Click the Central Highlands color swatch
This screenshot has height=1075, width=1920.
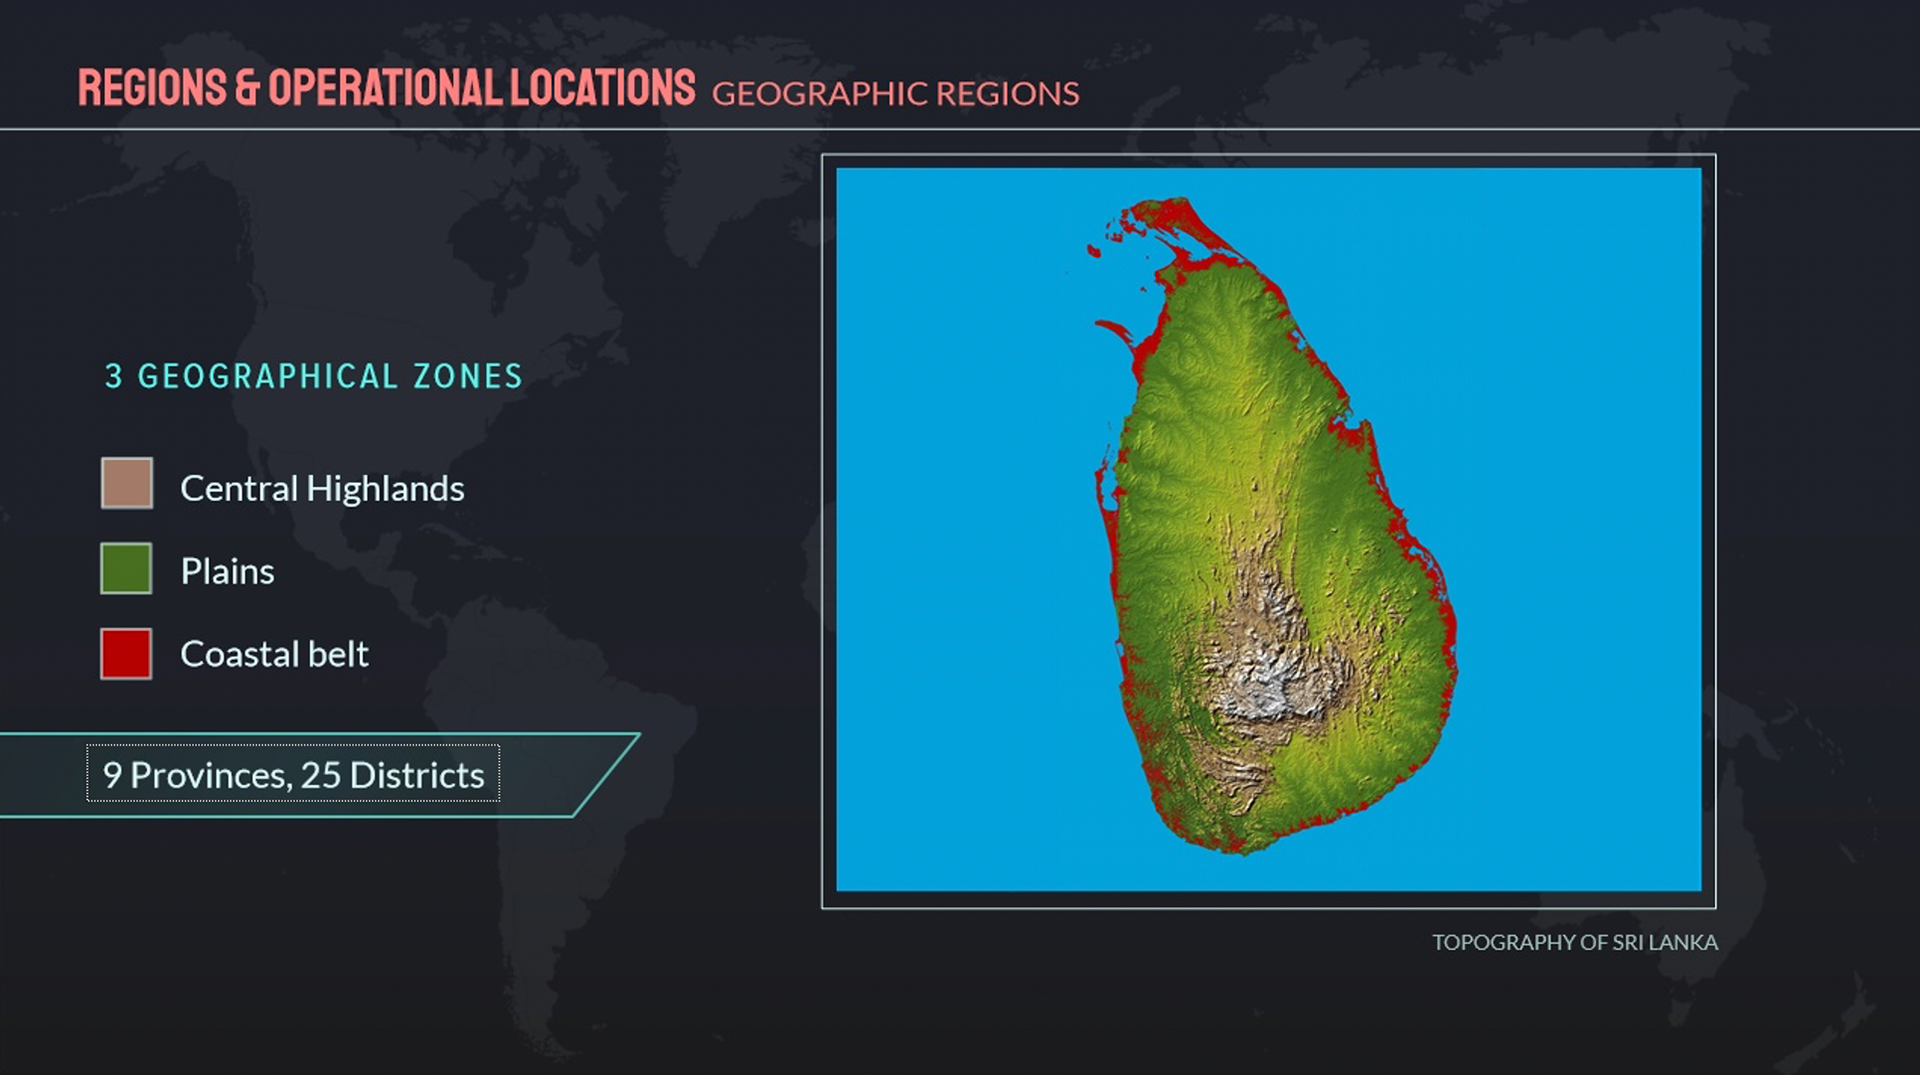(x=127, y=483)
